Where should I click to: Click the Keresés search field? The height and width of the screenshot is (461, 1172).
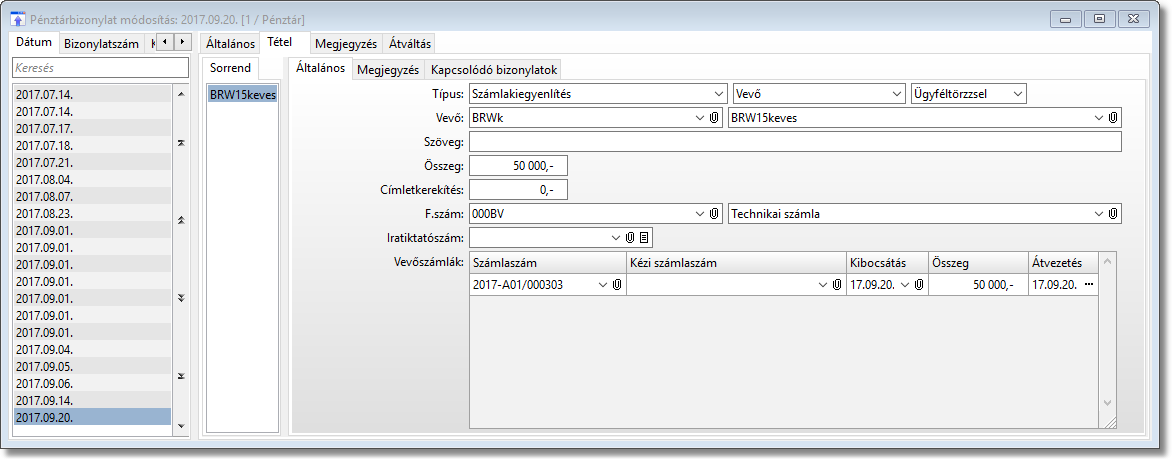(101, 67)
